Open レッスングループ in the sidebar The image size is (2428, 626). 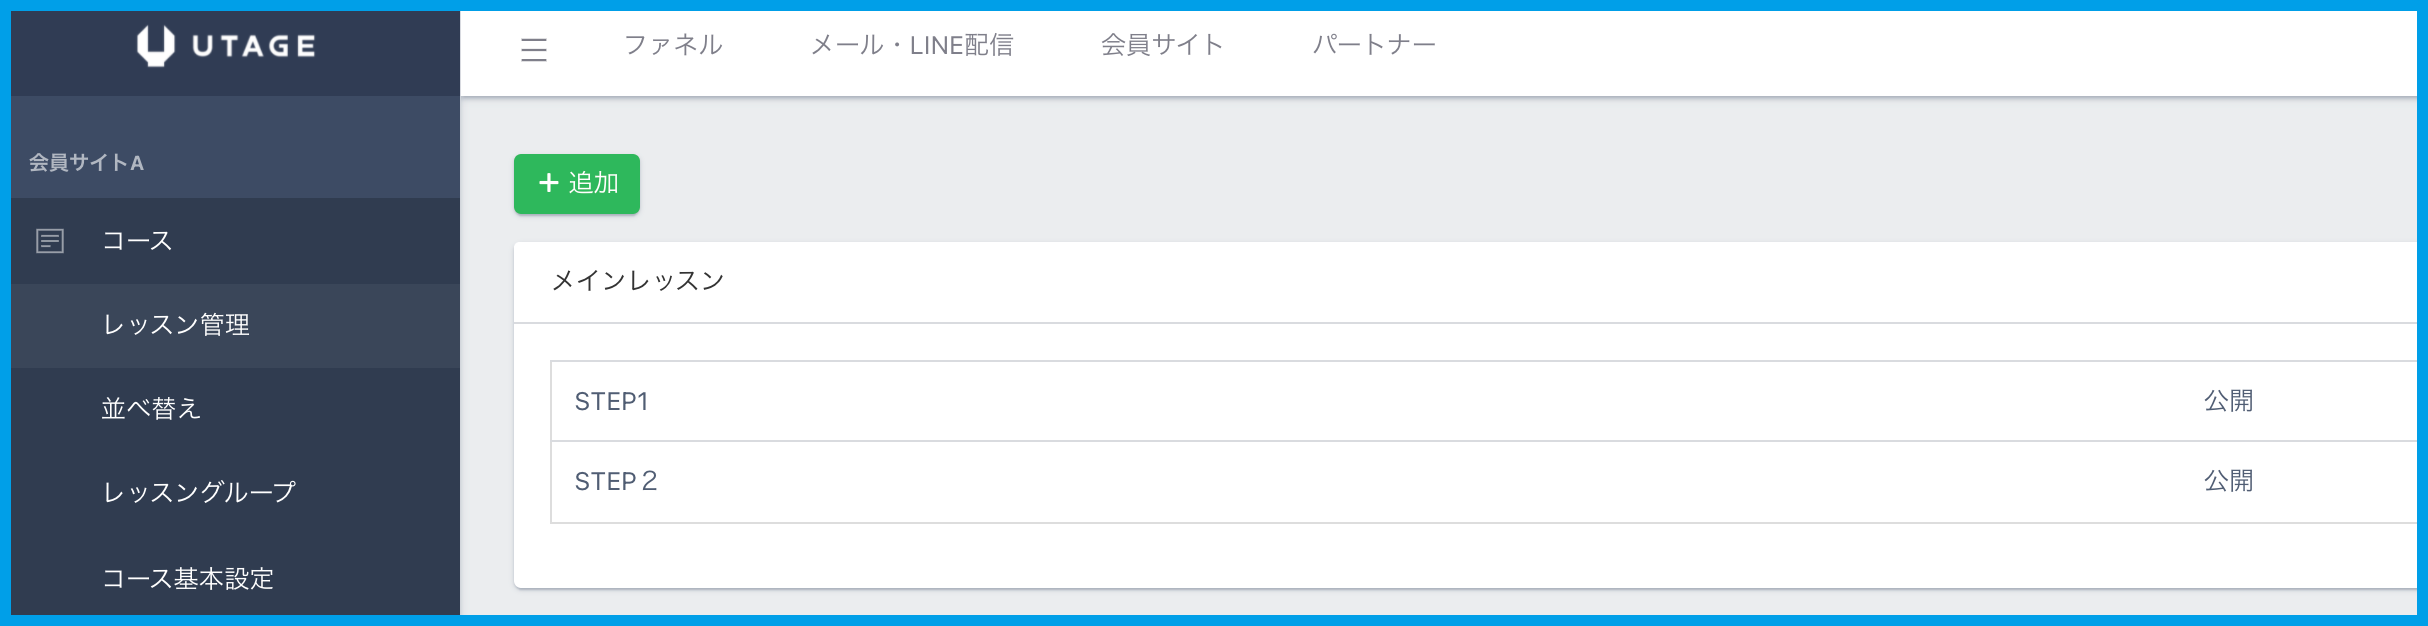click(x=199, y=492)
